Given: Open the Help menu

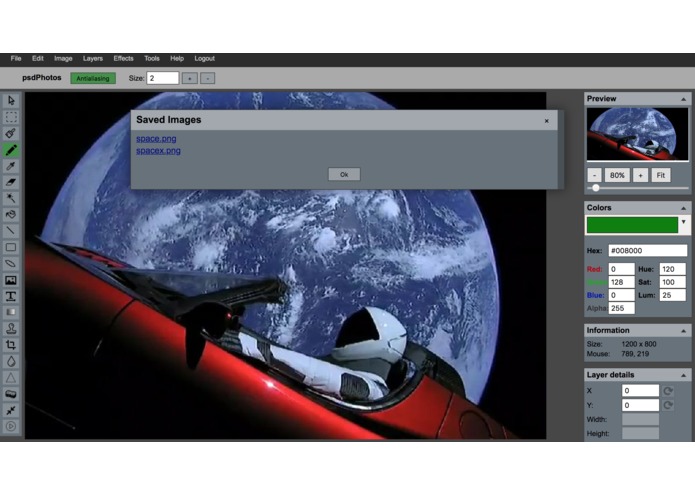Looking at the screenshot, I should [177, 58].
